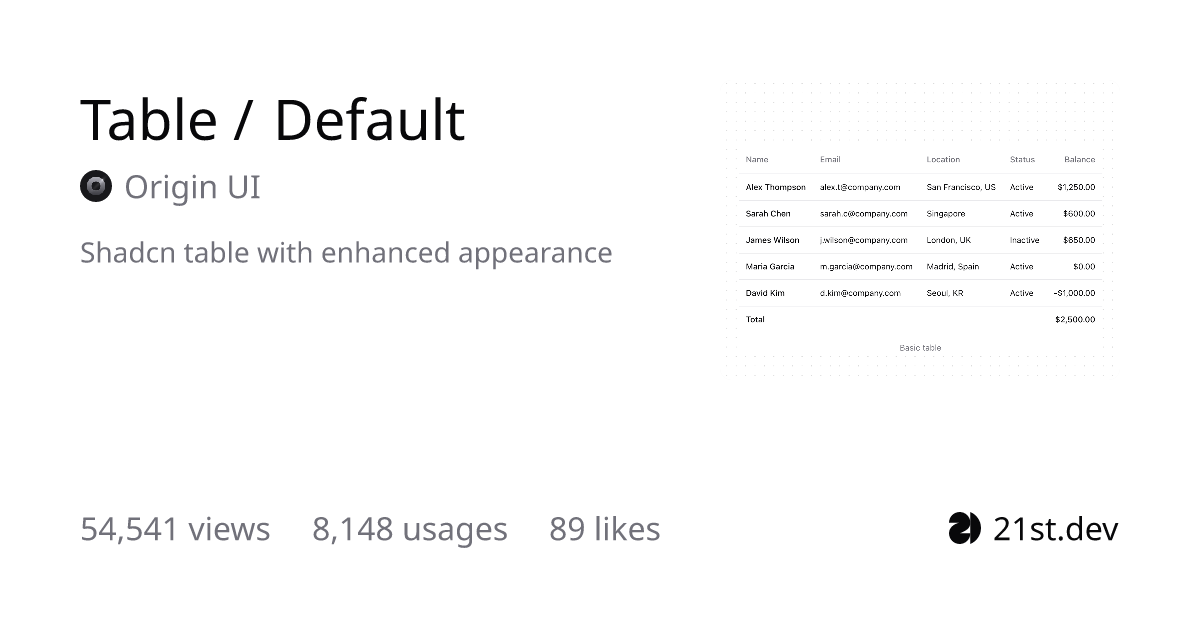Open the table preview thumbnail
Viewport: 1200px width, 630px height.
click(920, 229)
